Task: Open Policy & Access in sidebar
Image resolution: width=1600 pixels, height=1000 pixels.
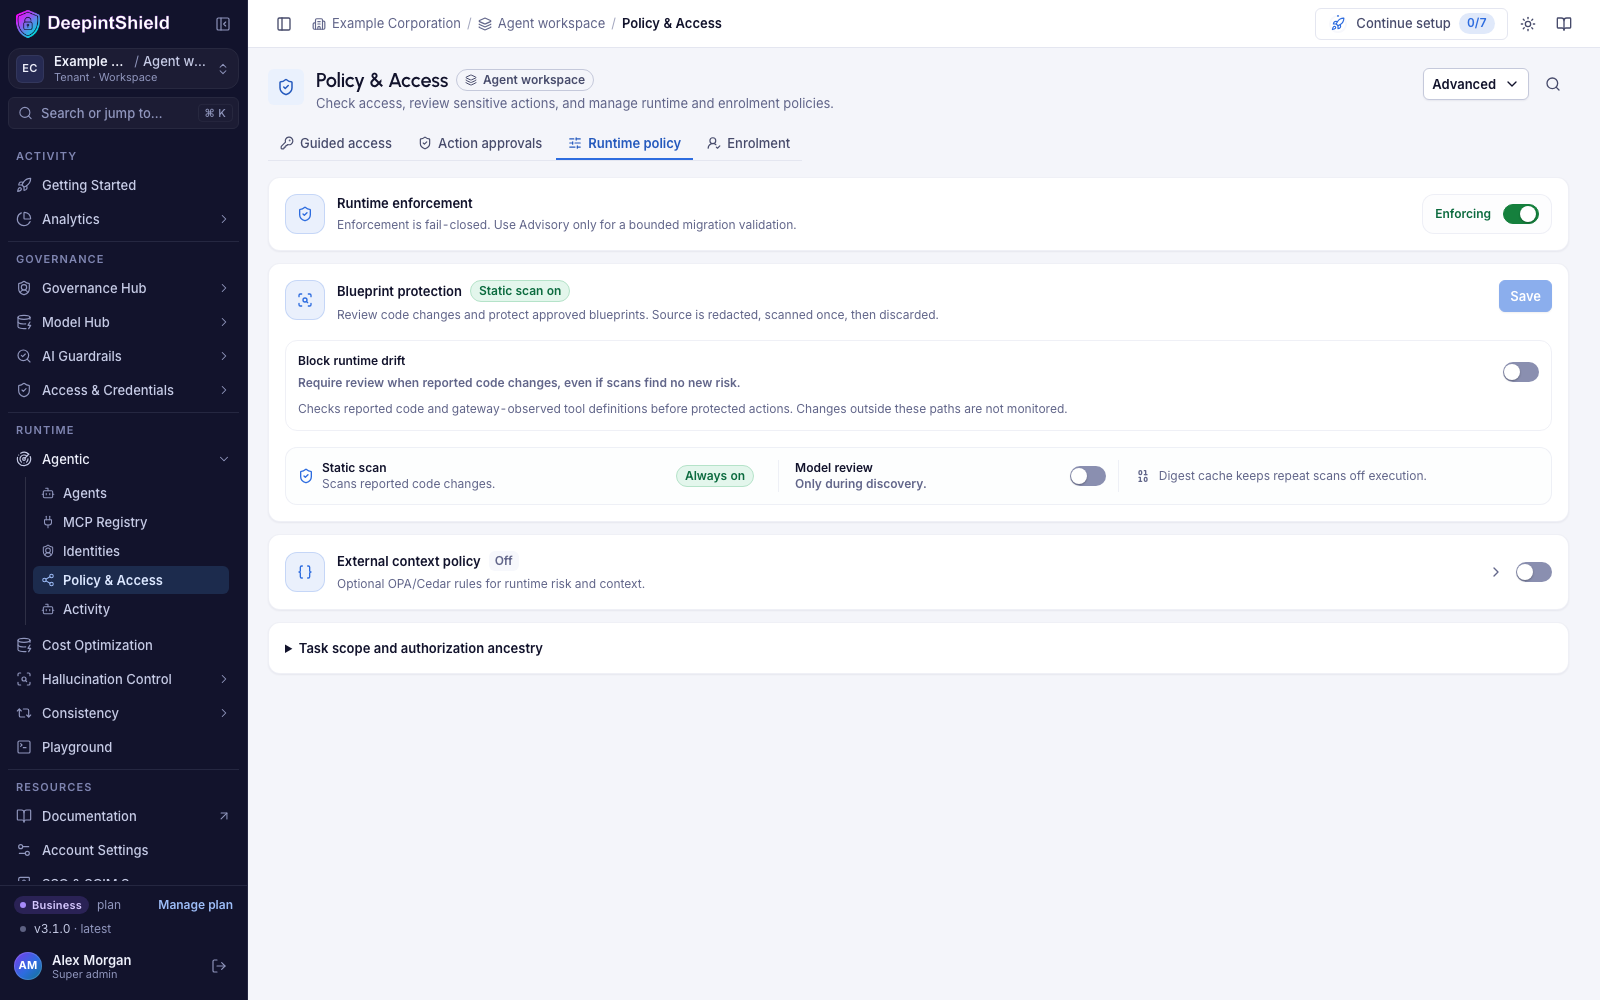Action: [131, 580]
